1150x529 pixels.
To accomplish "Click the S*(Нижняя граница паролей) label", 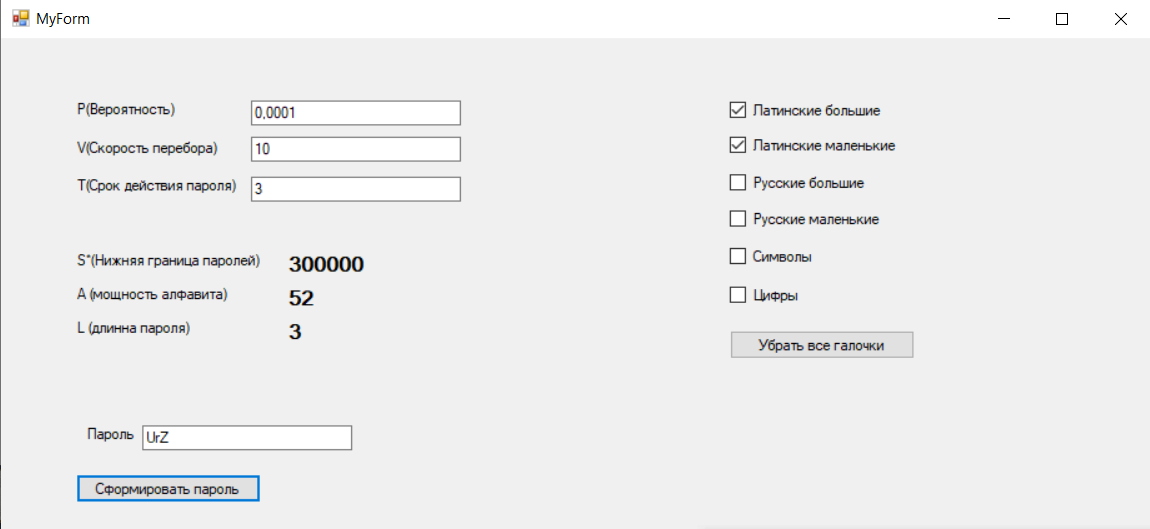I will (168, 260).
